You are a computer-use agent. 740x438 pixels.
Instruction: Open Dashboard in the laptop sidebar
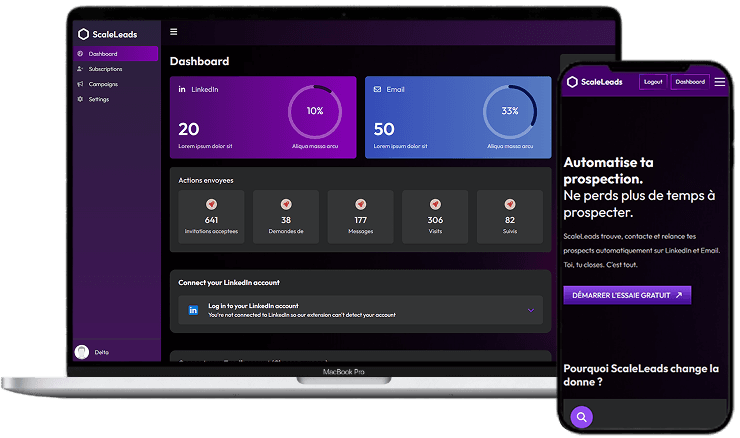pos(116,54)
